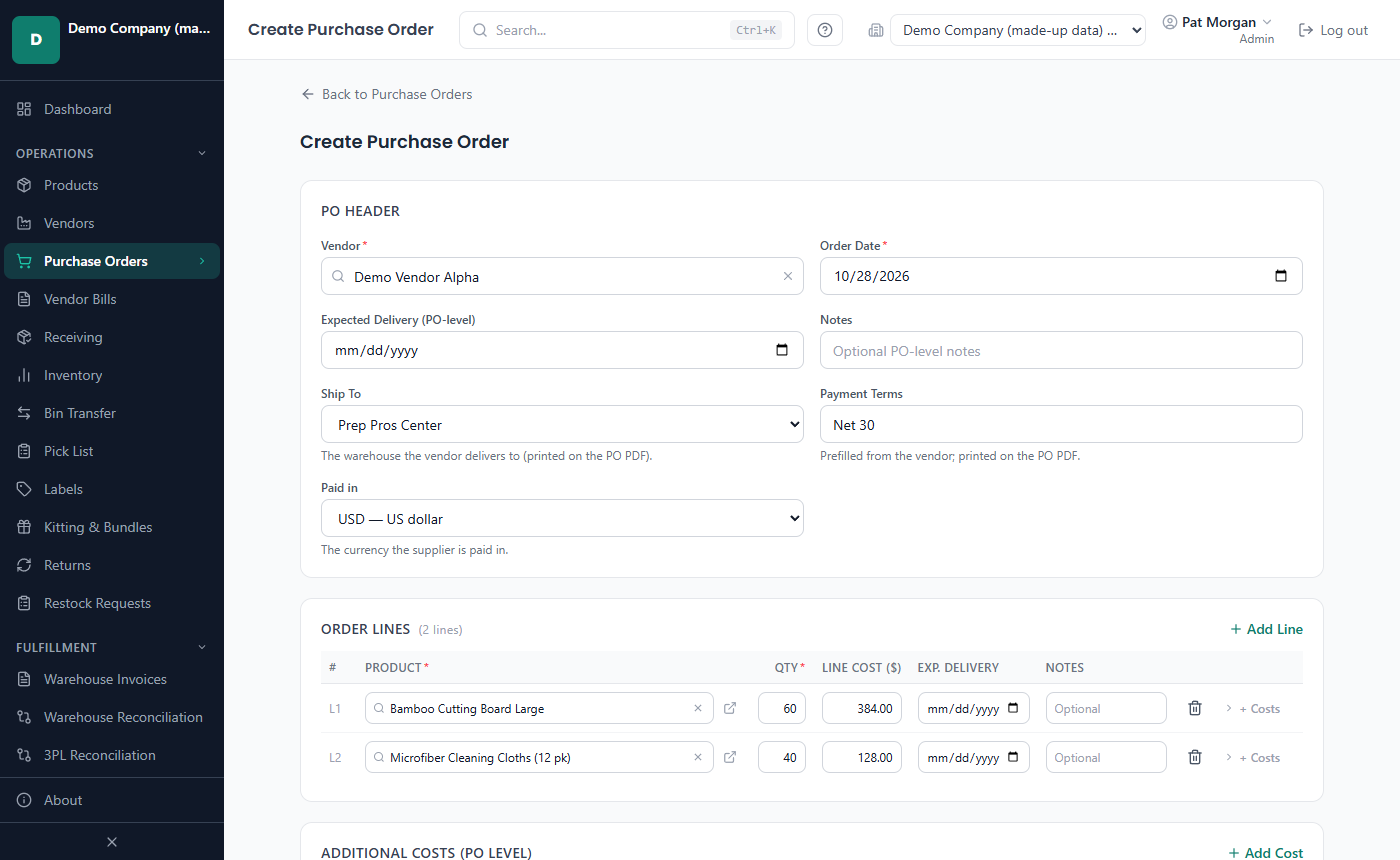Navigate to Inventory in the sidebar
The height and width of the screenshot is (860, 1400).
coord(112,375)
